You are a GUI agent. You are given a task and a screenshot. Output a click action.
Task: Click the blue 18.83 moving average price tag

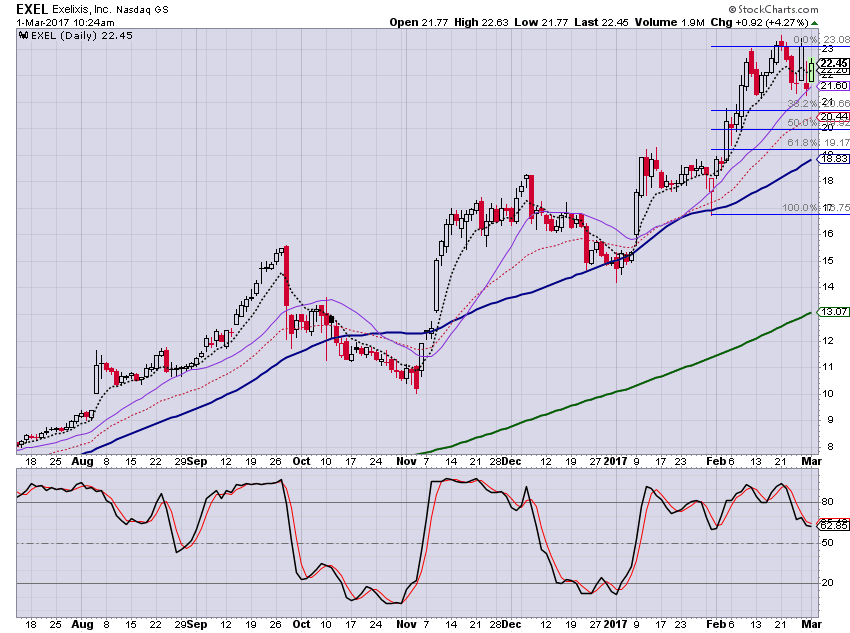click(x=833, y=159)
